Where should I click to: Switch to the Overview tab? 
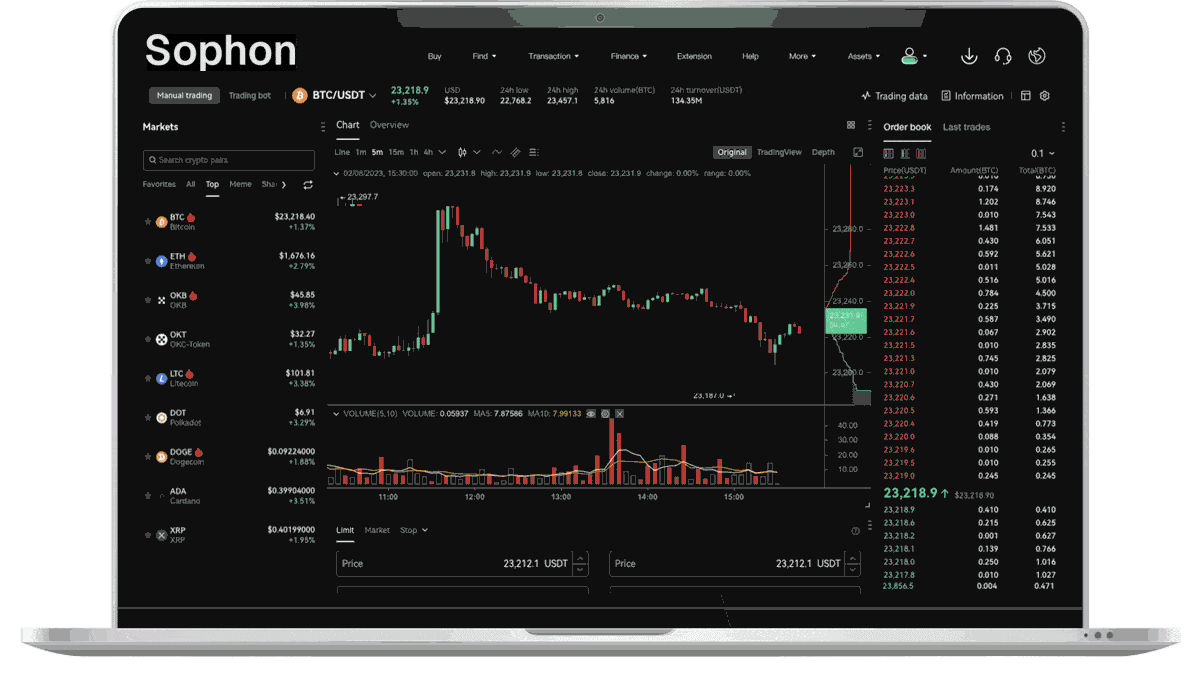click(x=389, y=125)
